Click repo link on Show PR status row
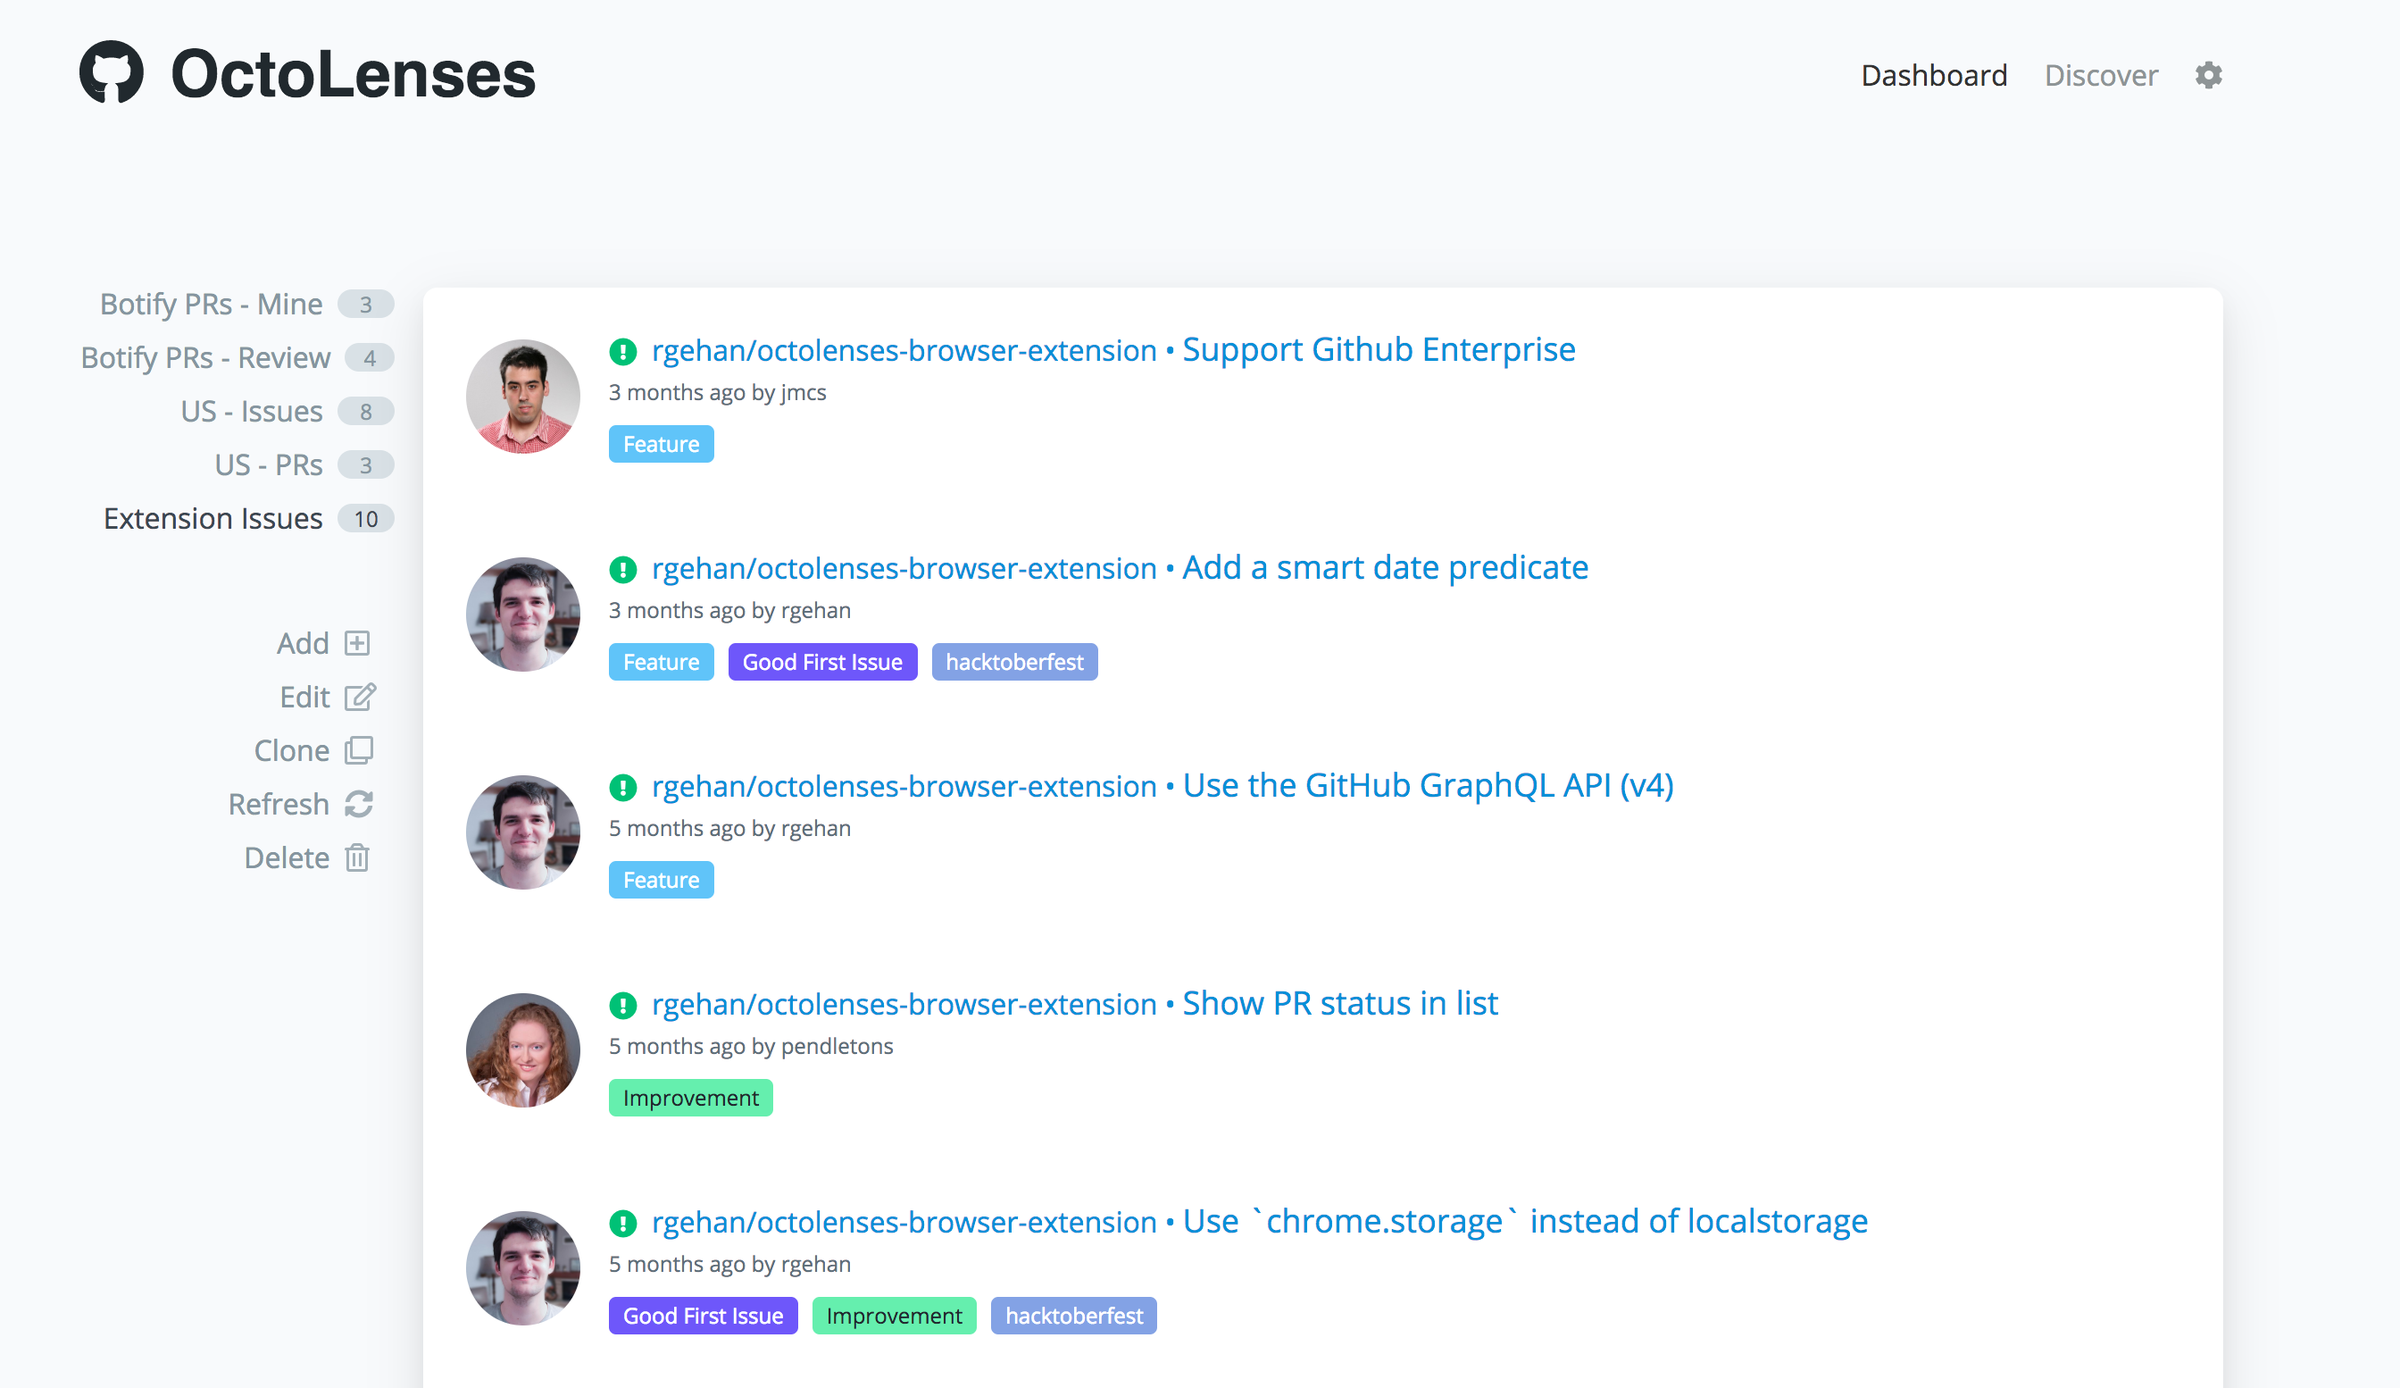Screen dimensions: 2400x1388 click(x=904, y=1005)
